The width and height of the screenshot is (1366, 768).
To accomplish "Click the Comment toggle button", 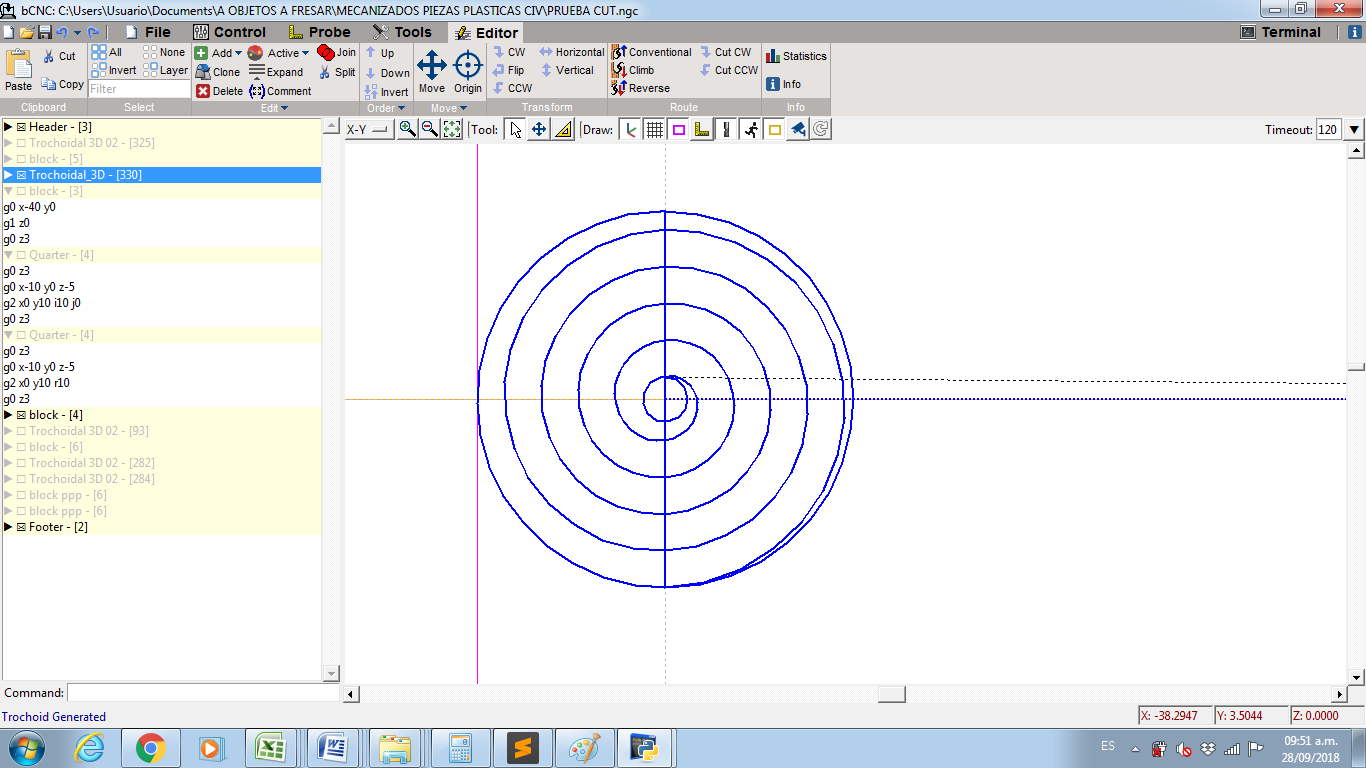I will click(x=280, y=91).
